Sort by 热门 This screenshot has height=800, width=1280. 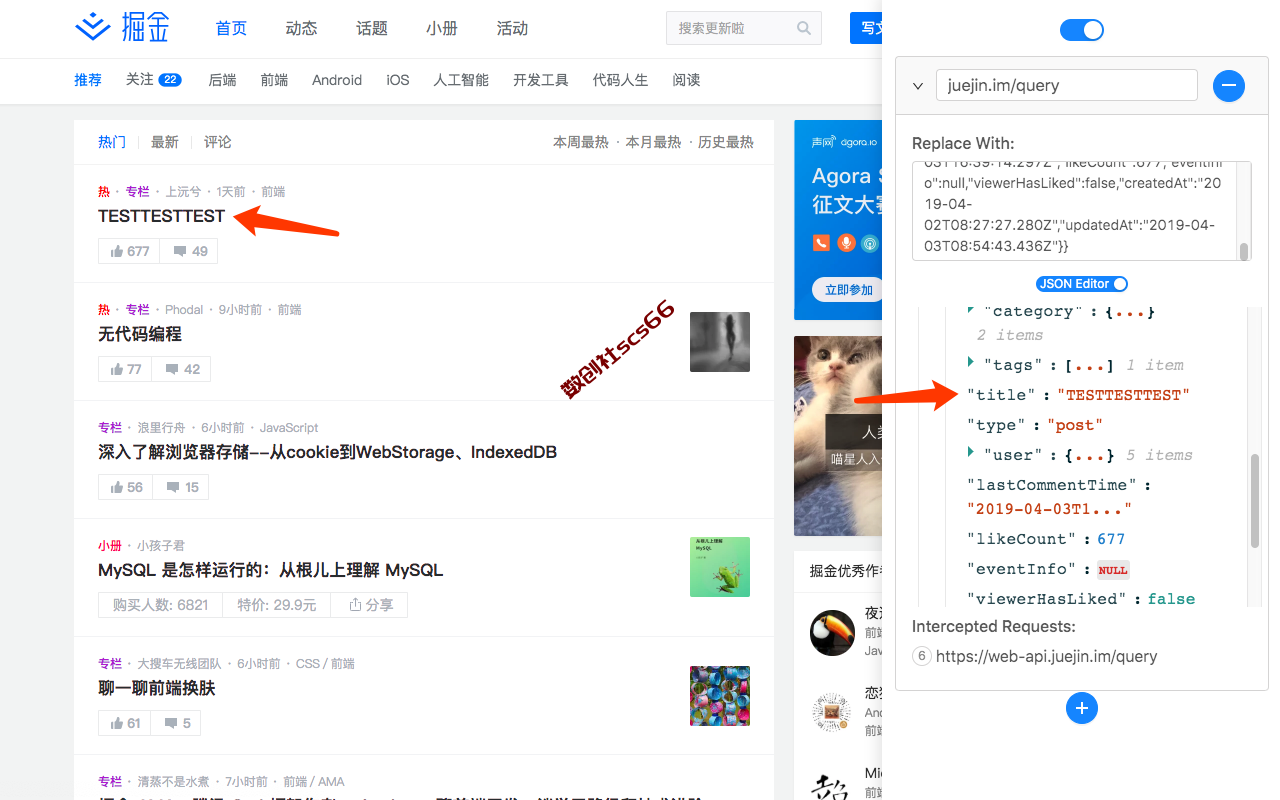(x=112, y=142)
